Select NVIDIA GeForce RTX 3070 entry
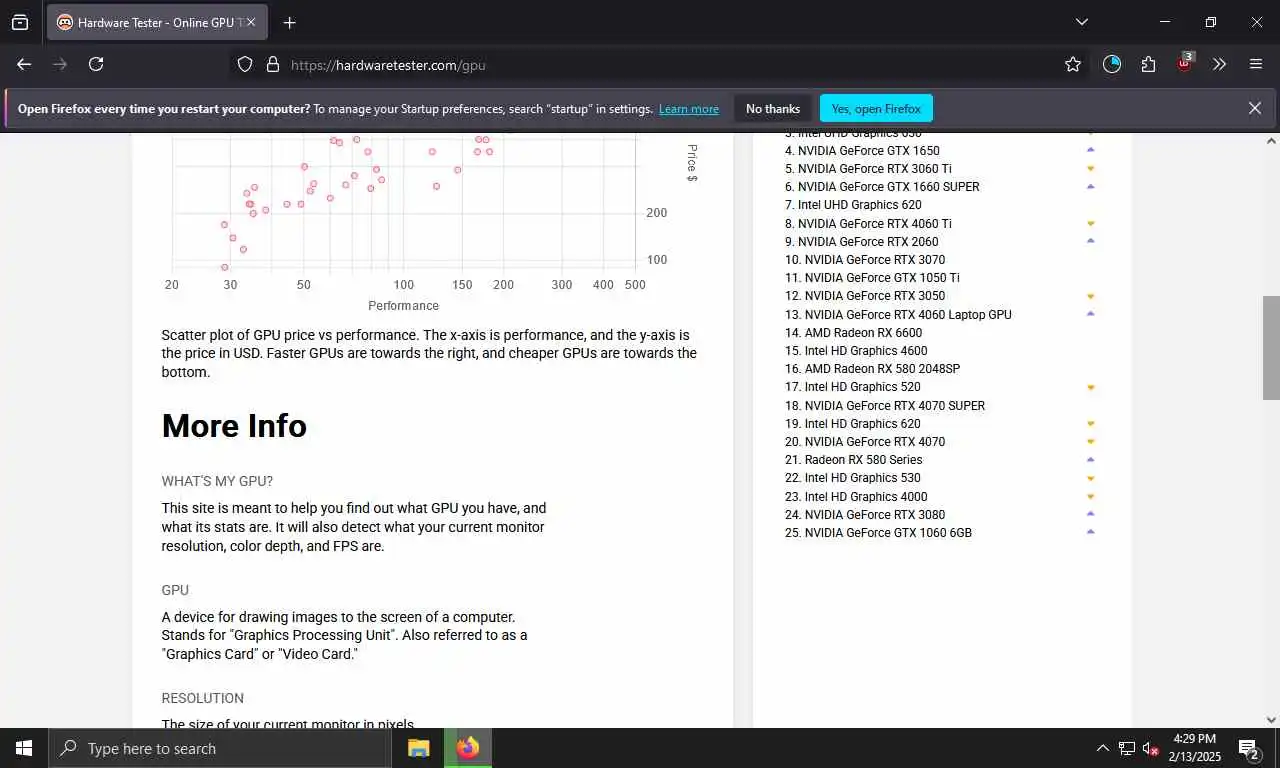Viewport: 1280px width, 768px height. click(x=875, y=260)
